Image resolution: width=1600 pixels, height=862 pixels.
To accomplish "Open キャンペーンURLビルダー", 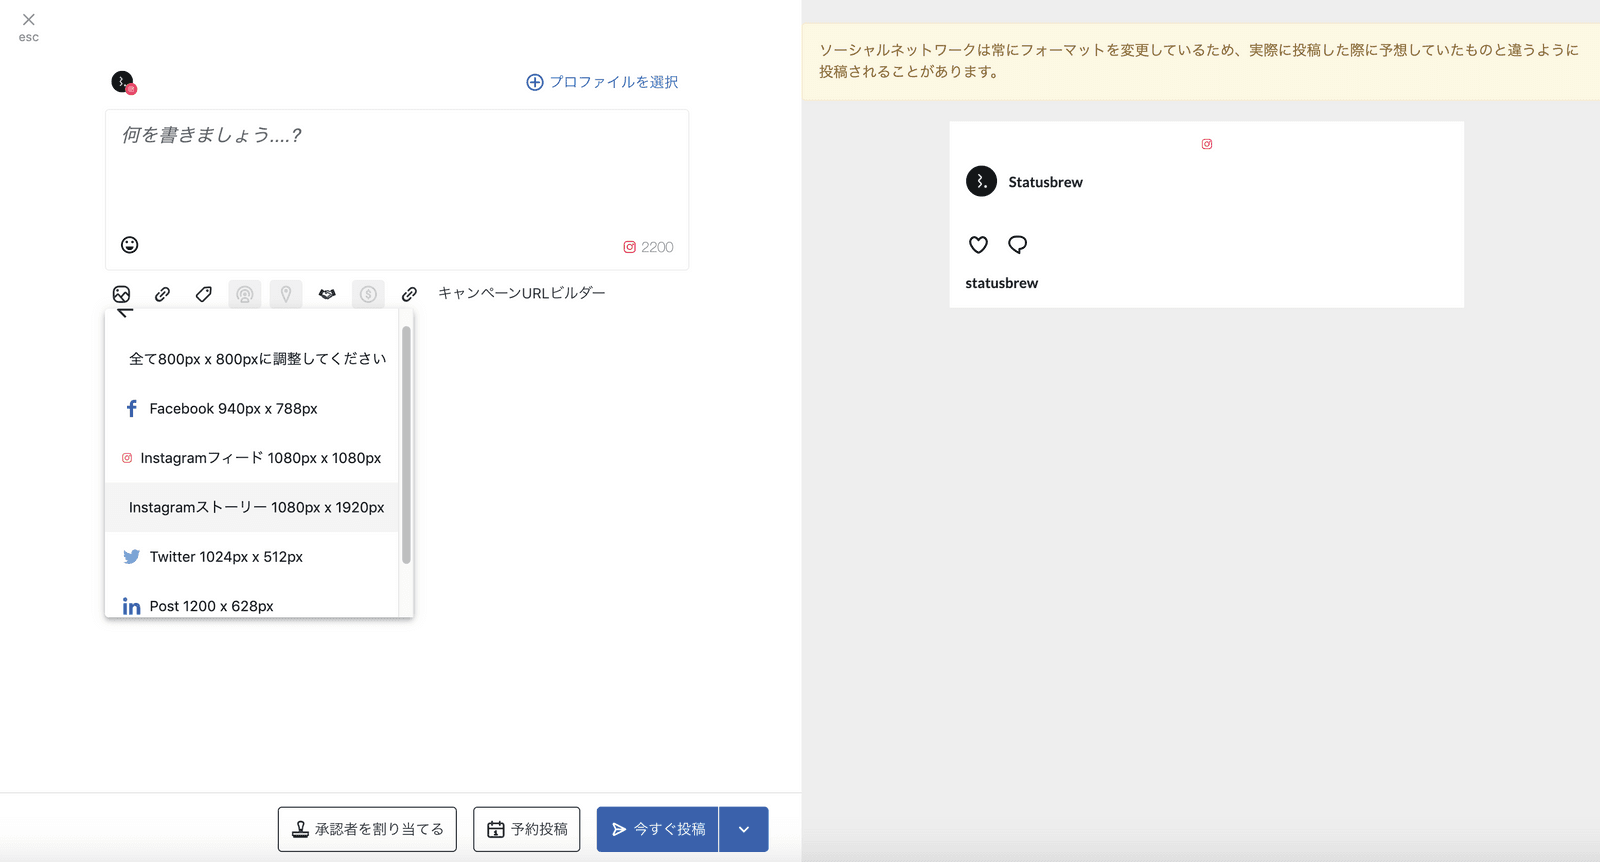I will click(x=522, y=293).
